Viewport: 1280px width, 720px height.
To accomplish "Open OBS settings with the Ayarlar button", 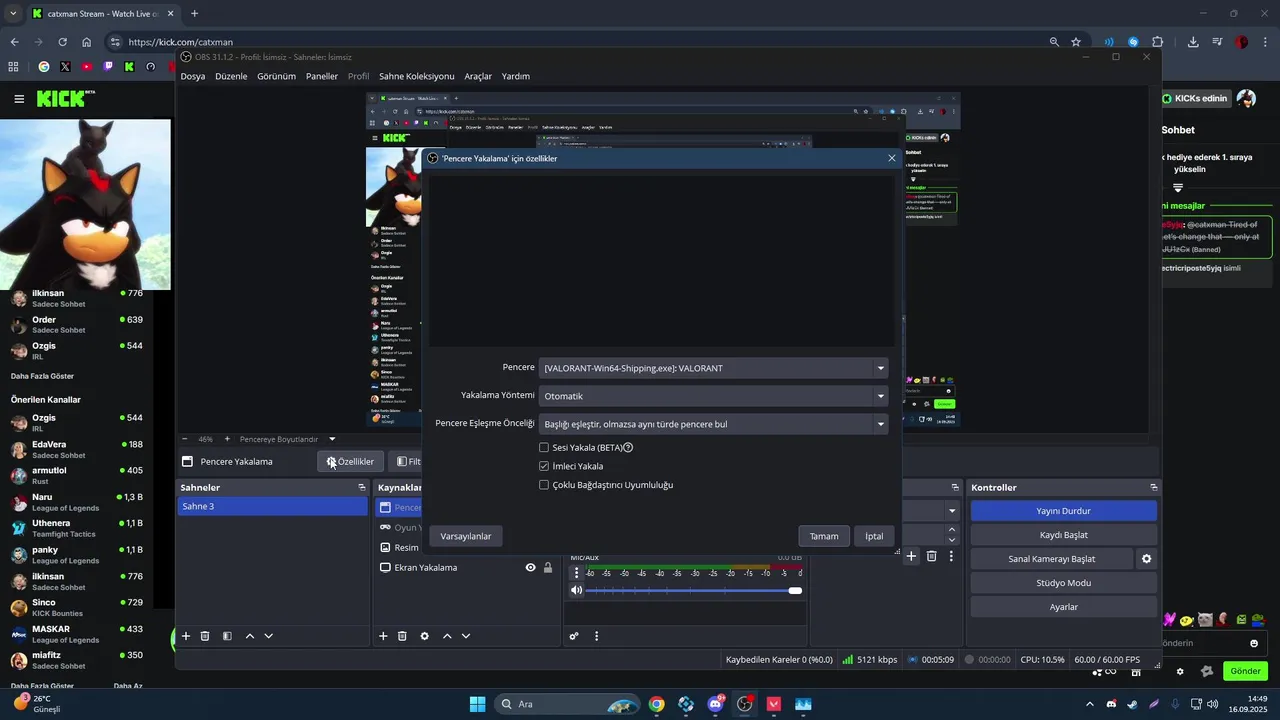I will click(1063, 607).
